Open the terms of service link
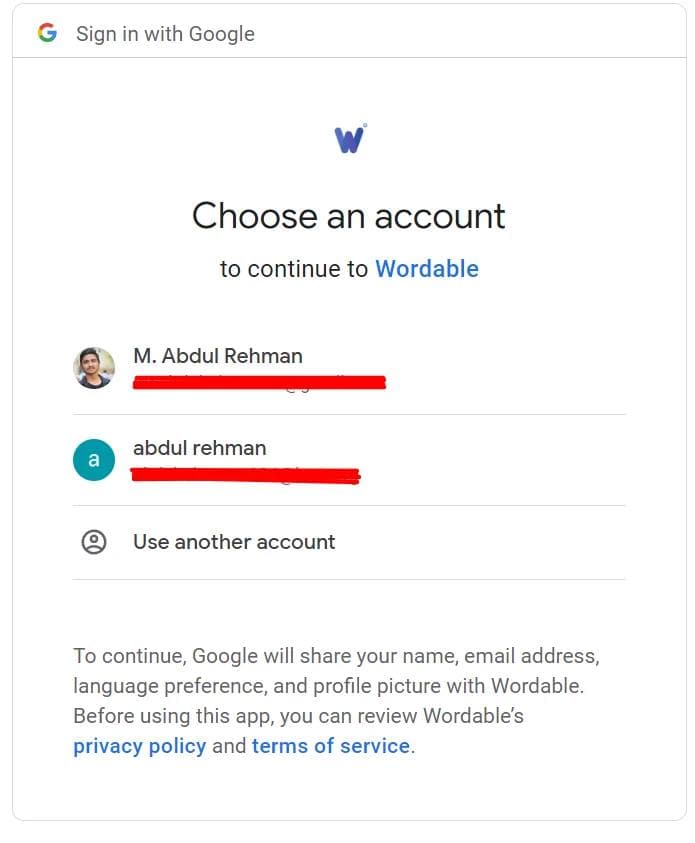695x843 pixels. [330, 746]
